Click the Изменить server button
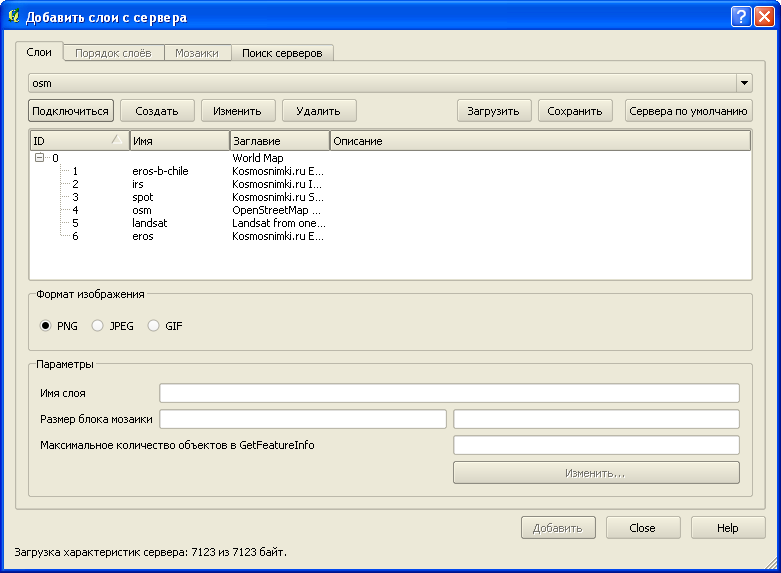 [x=238, y=111]
